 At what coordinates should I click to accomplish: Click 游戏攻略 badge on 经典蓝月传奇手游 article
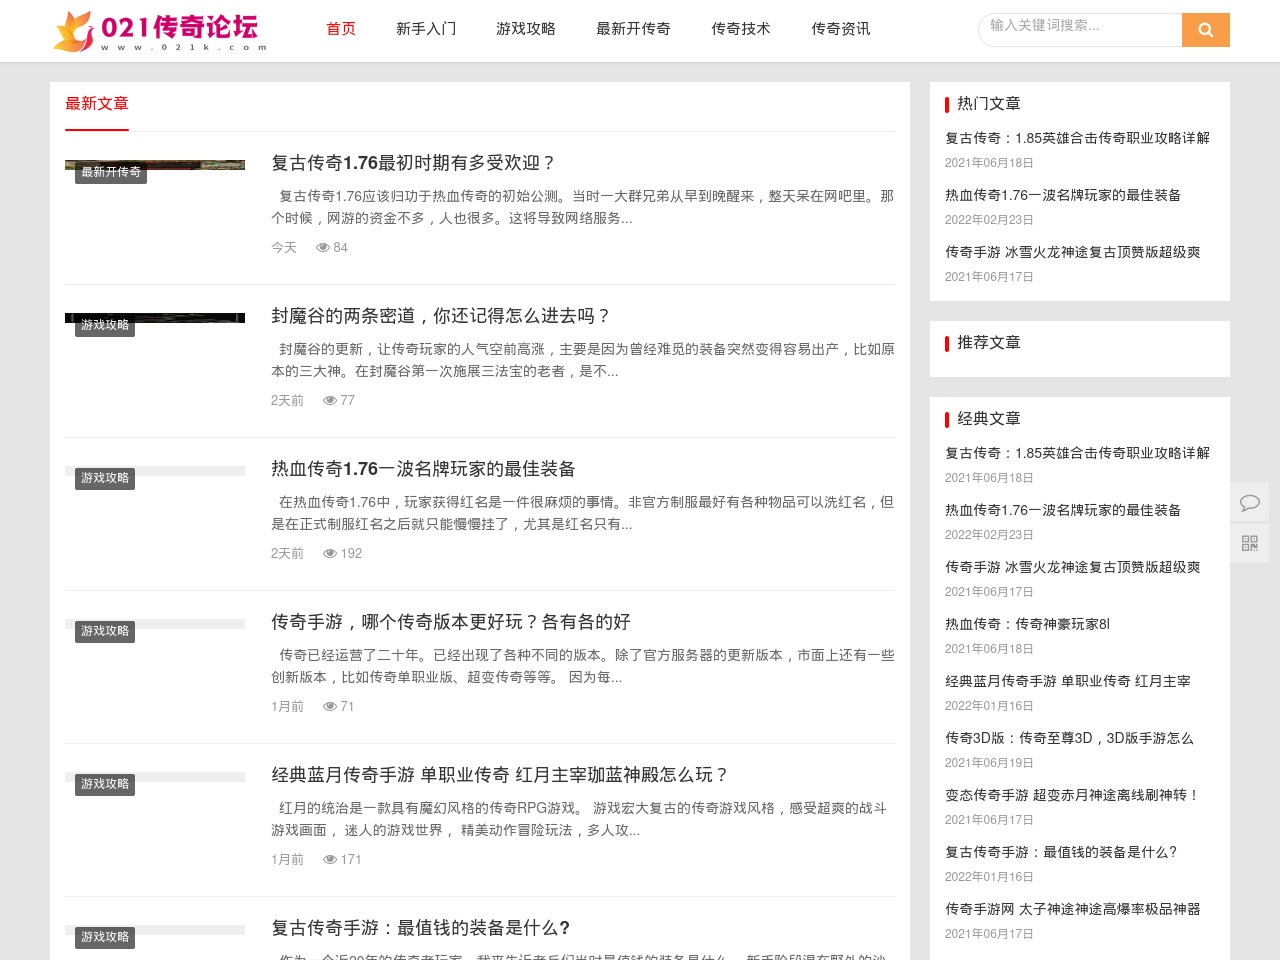point(105,784)
